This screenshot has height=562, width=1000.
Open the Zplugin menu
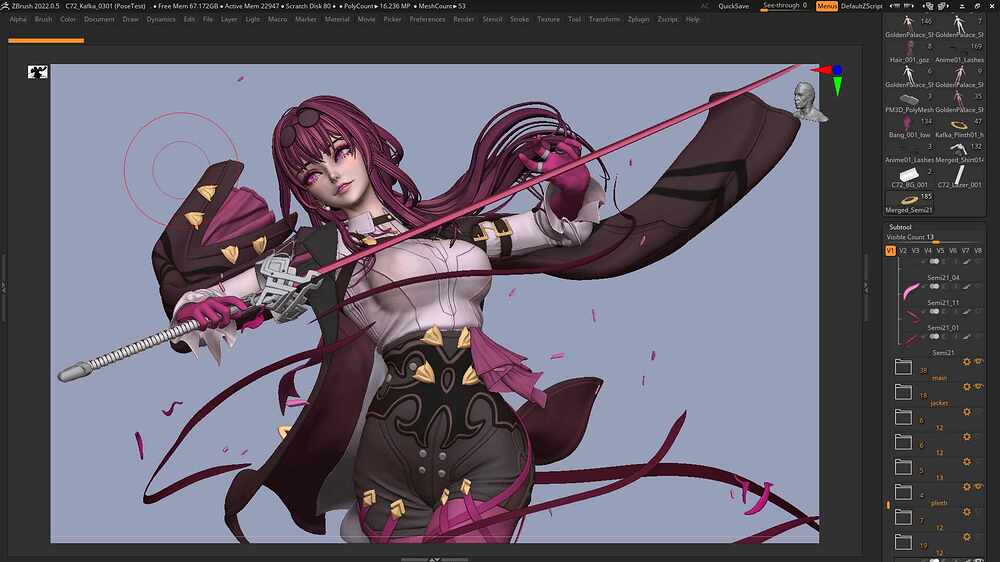(x=638, y=19)
